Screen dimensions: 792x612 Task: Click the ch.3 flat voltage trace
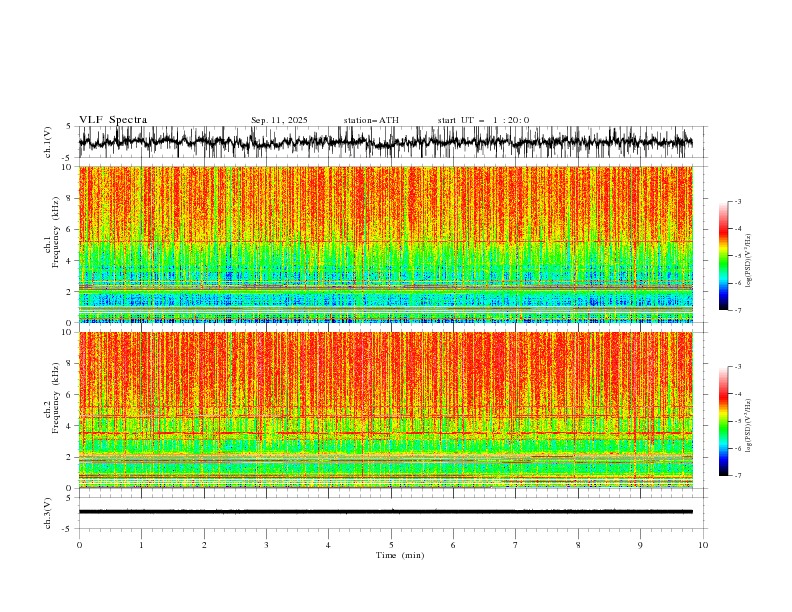click(385, 512)
